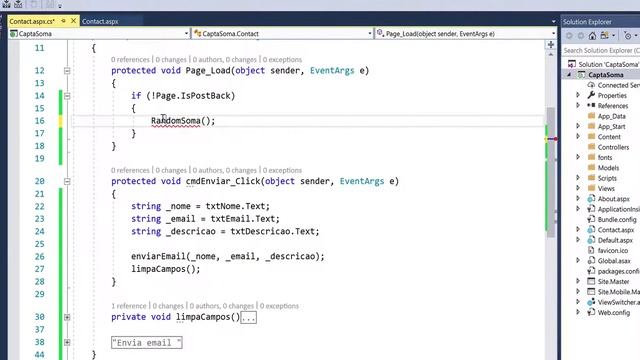Select the Scripts folder icon

(x=591, y=178)
